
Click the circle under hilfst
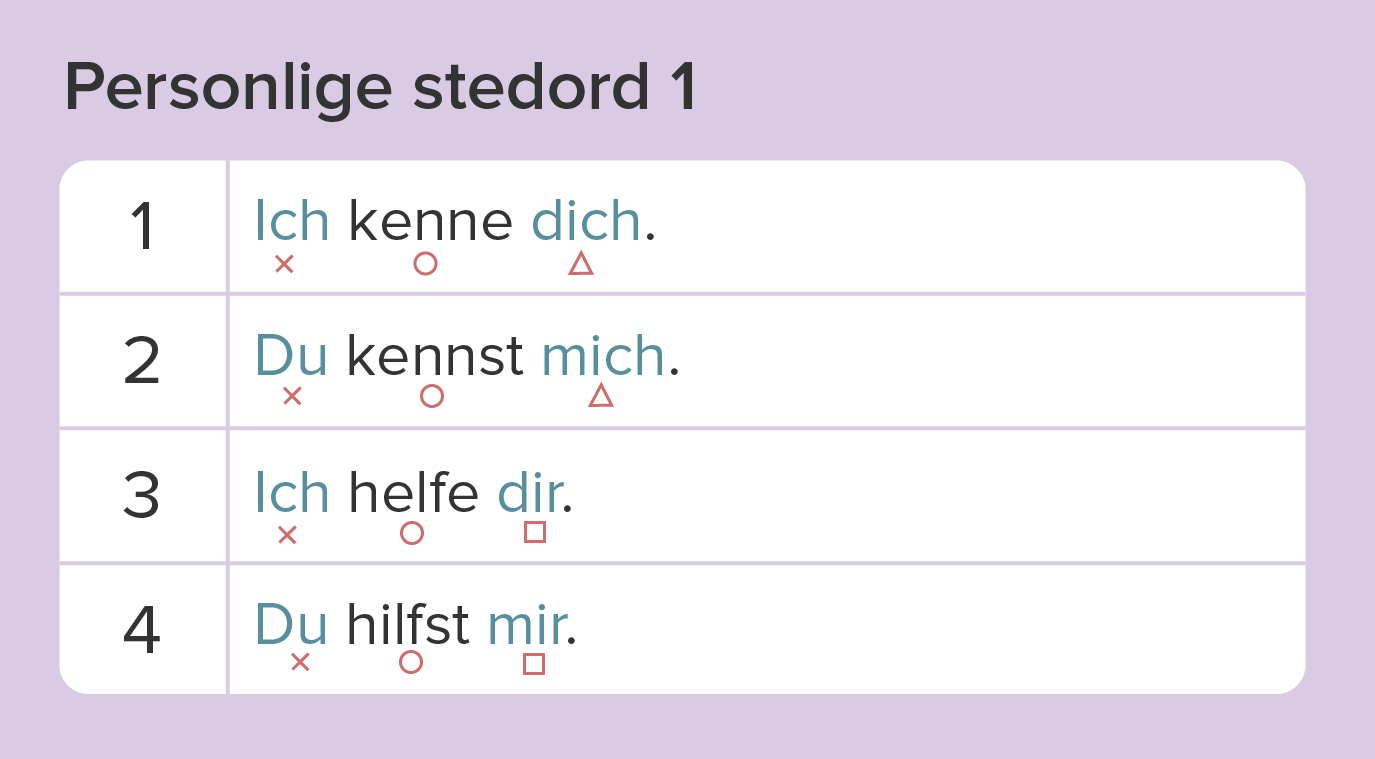tap(411, 662)
